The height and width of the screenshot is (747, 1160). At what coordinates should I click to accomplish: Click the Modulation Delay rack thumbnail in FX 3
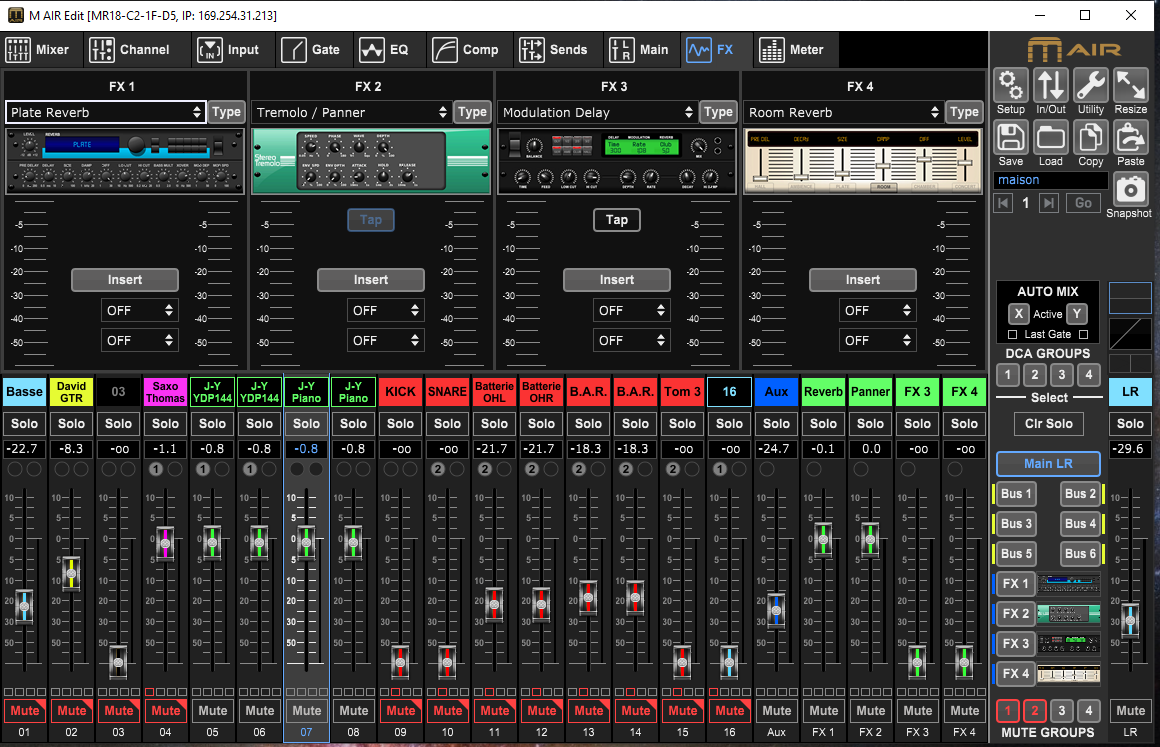[617, 162]
